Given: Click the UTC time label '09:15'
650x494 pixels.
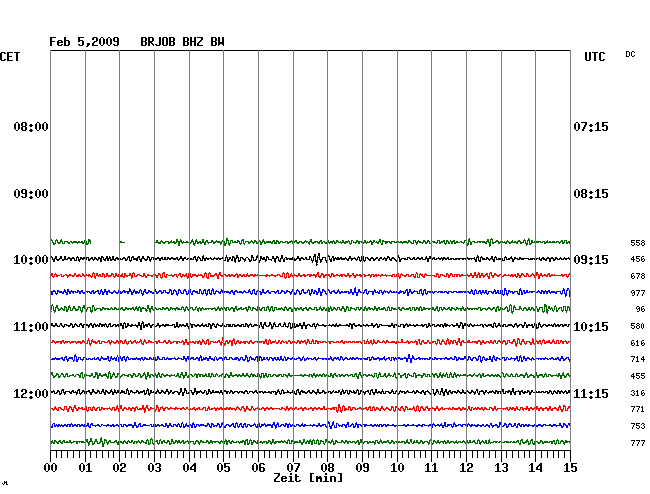Looking at the screenshot, I should 591,260.
